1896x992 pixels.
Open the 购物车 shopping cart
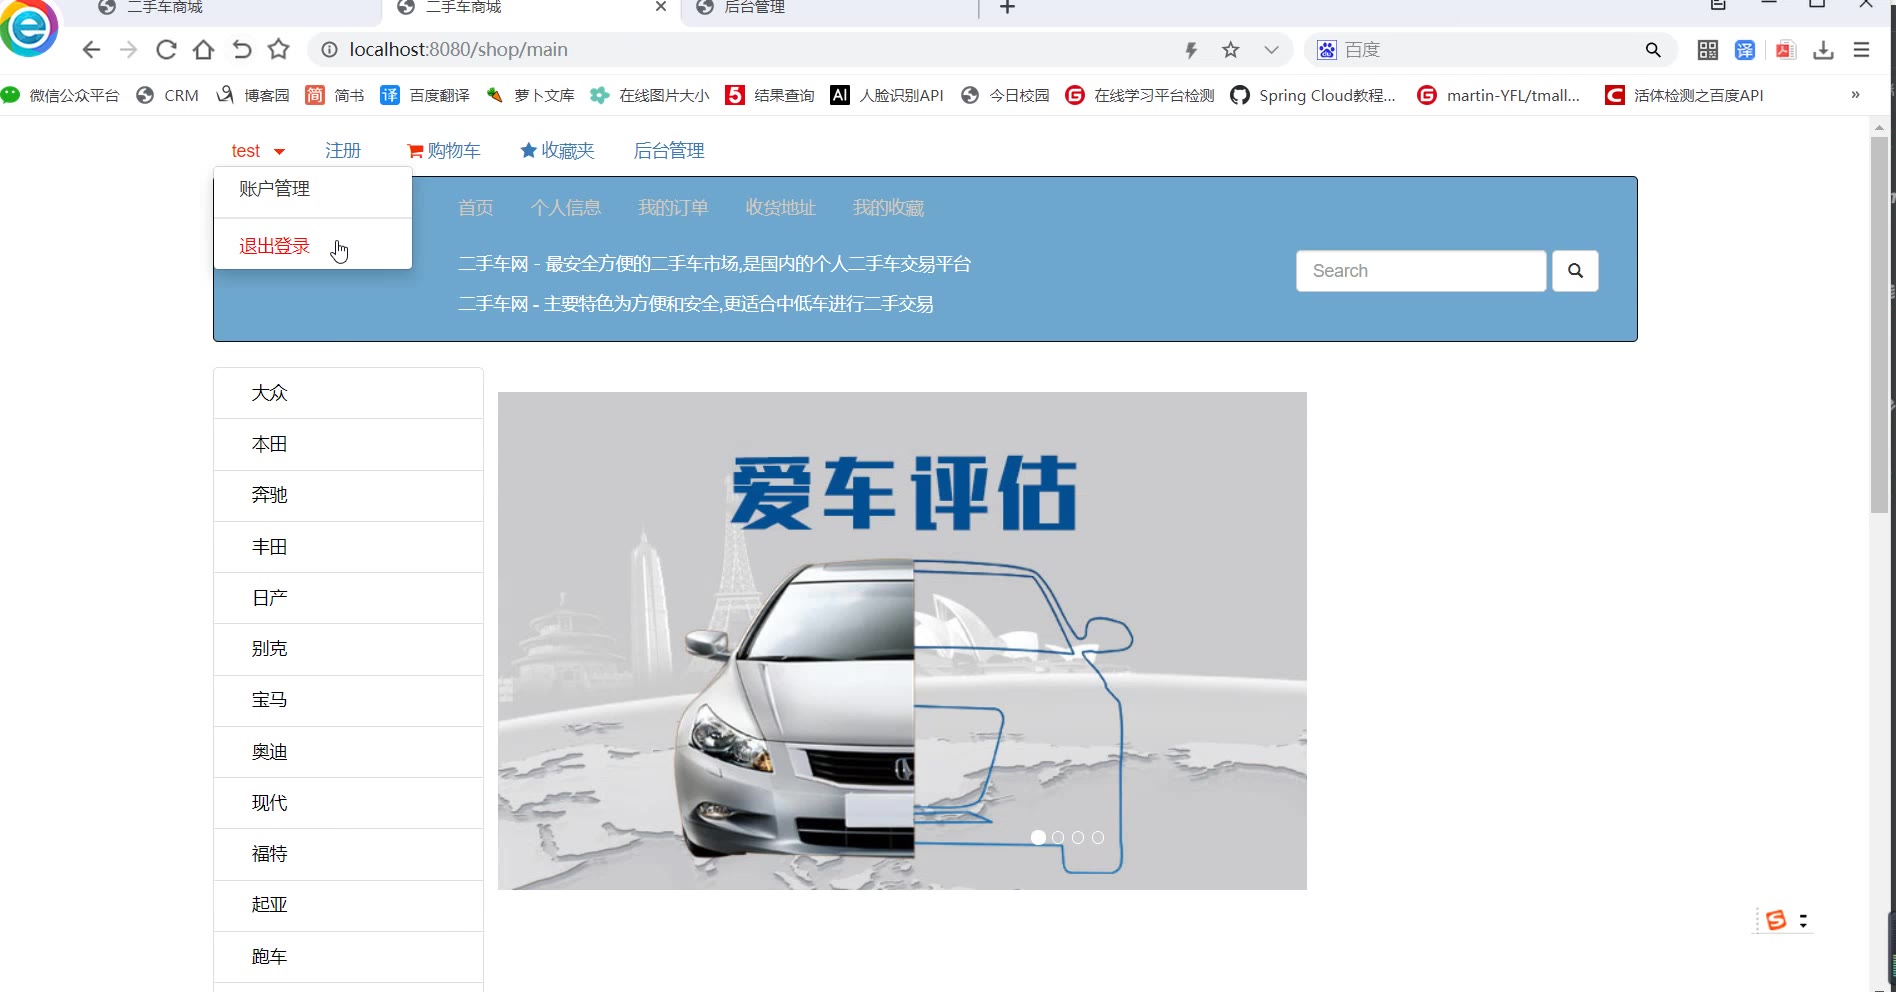click(x=443, y=151)
